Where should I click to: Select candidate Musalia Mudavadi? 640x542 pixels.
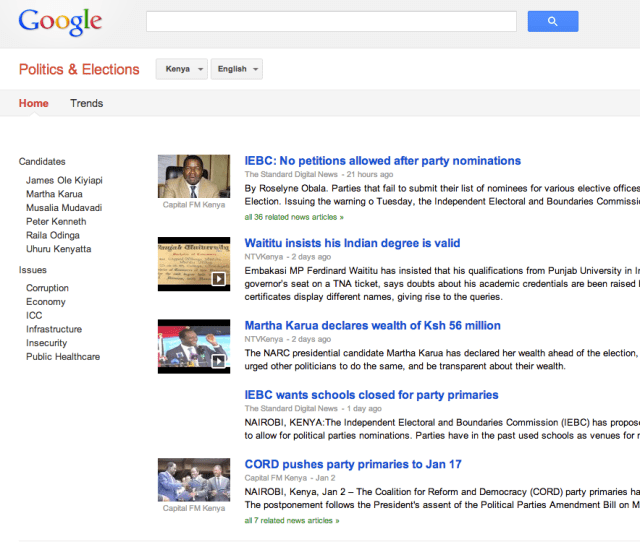click(x=64, y=208)
